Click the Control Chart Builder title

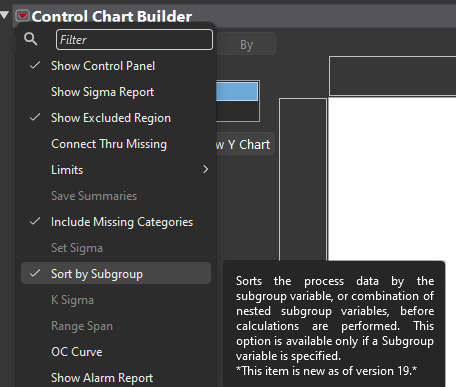[112, 16]
